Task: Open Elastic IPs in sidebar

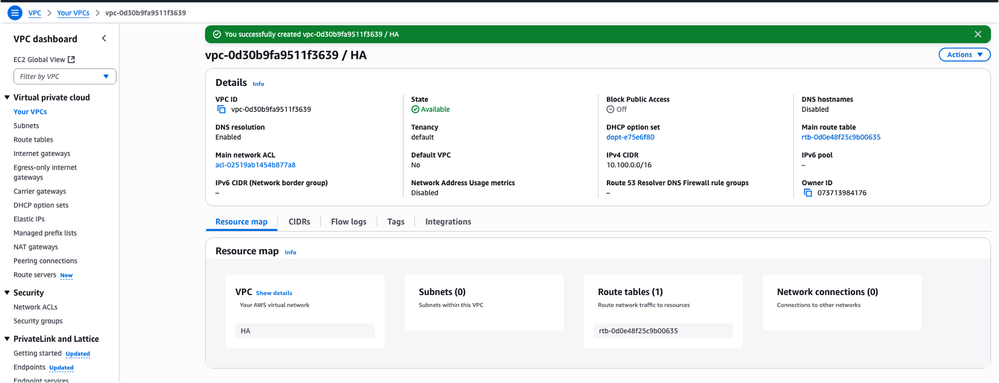Action: tap(28, 219)
